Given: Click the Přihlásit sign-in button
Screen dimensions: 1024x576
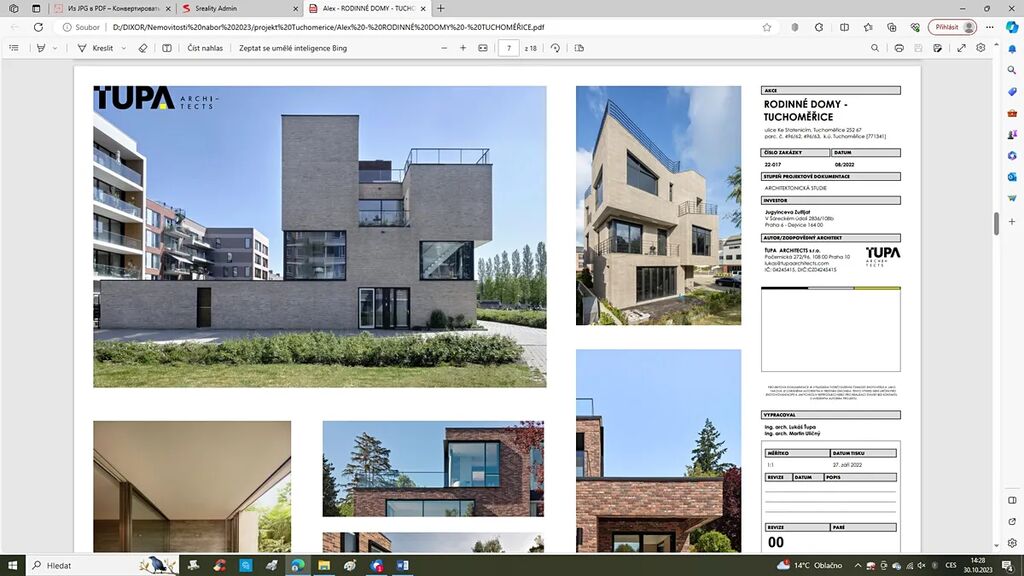Looking at the screenshot, I should (x=952, y=27).
